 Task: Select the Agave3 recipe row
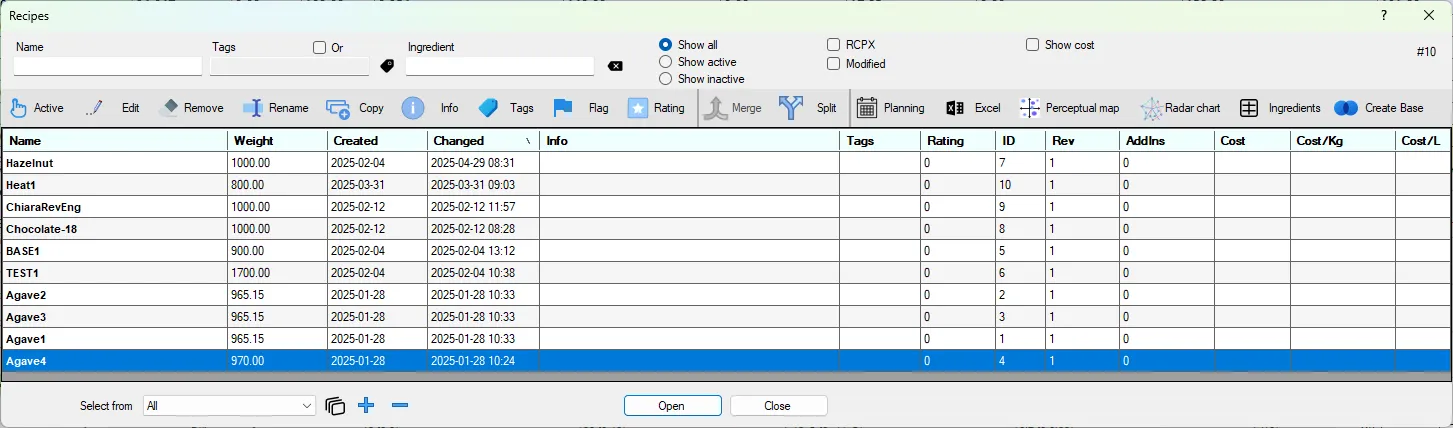tap(726, 317)
